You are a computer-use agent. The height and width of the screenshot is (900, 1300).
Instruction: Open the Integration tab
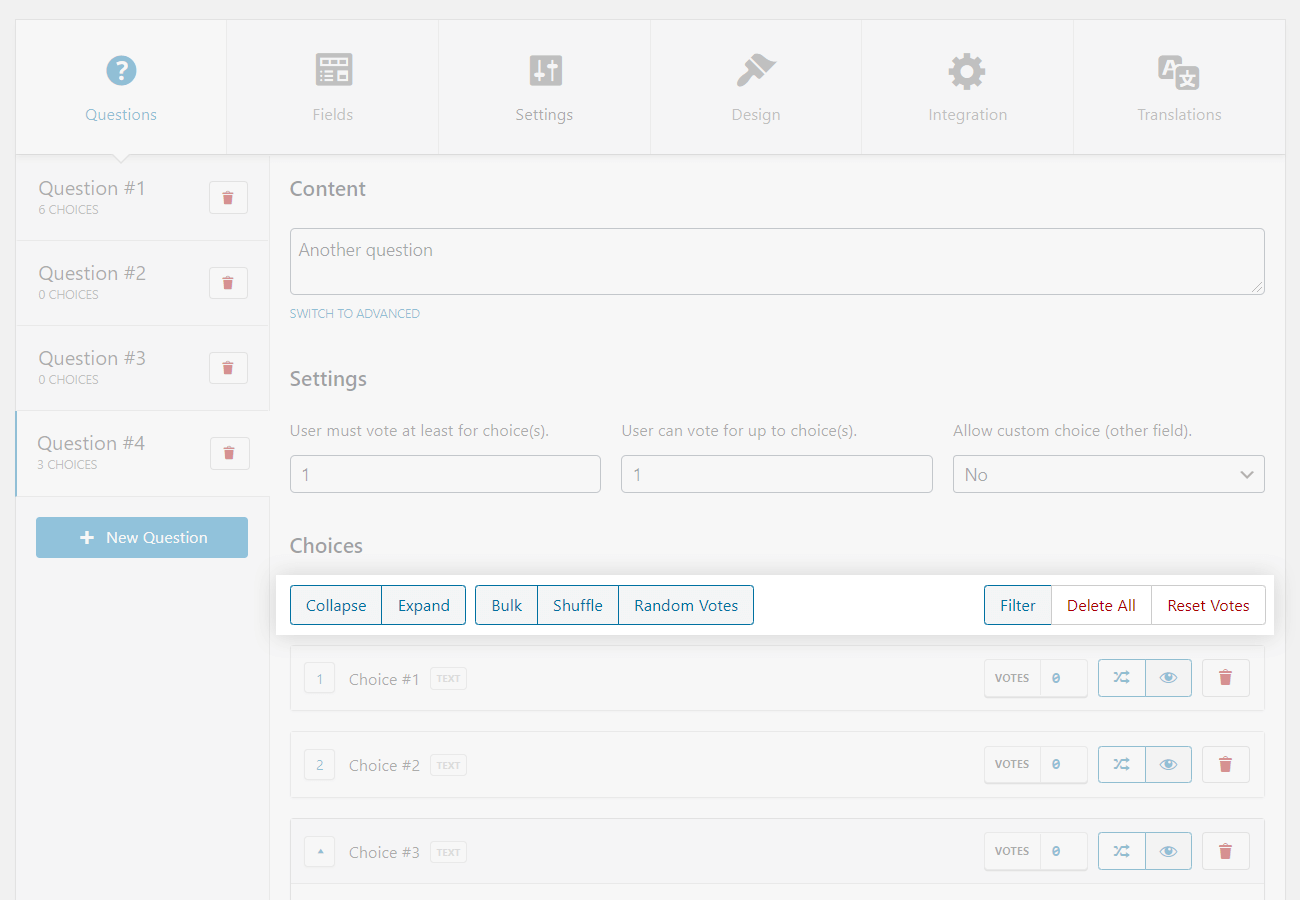[x=967, y=87]
